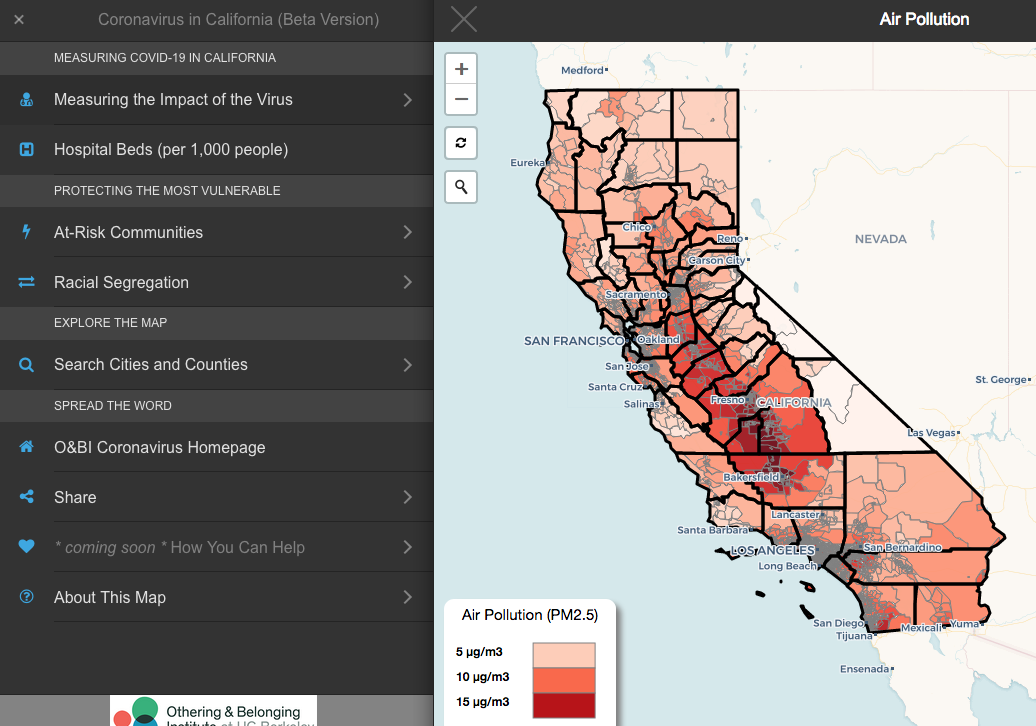Screen dimensions: 1036x726
Task: Click the EXPLORE THE MAP section header
Action: point(110,323)
